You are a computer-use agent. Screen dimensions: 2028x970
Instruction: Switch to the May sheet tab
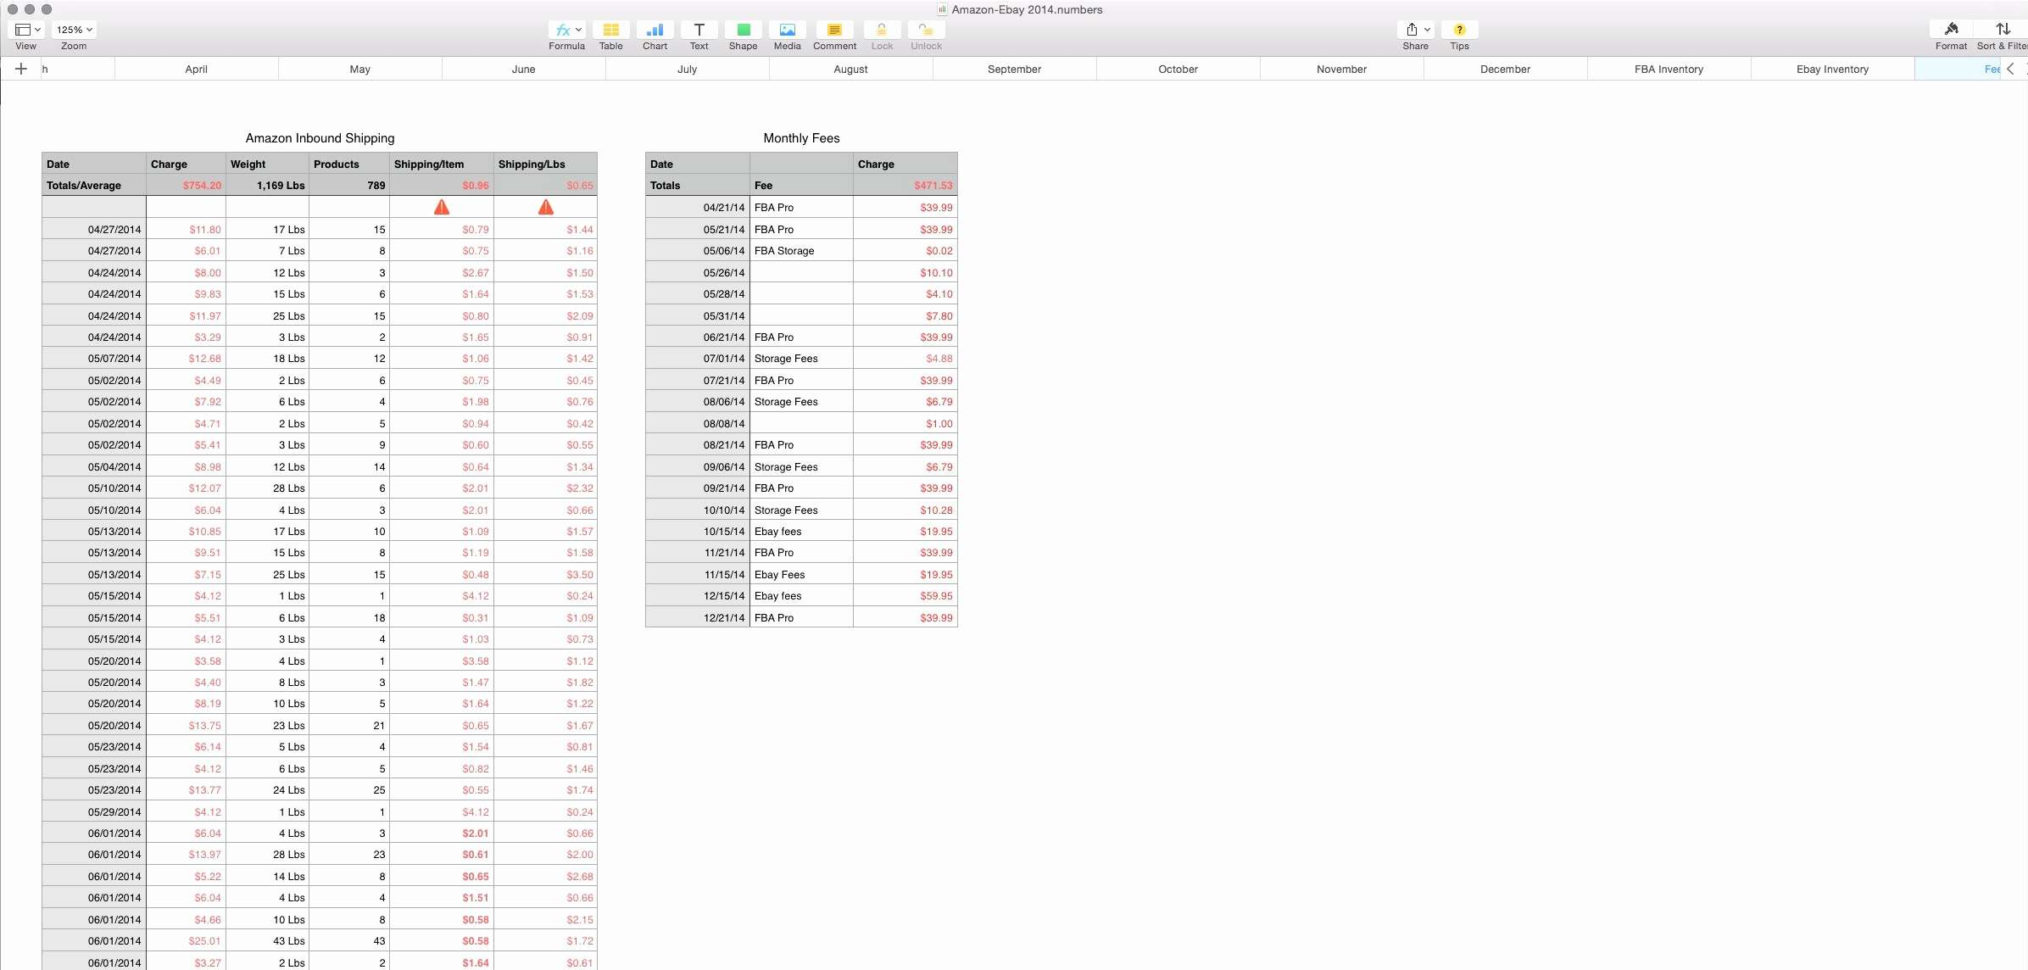359,69
